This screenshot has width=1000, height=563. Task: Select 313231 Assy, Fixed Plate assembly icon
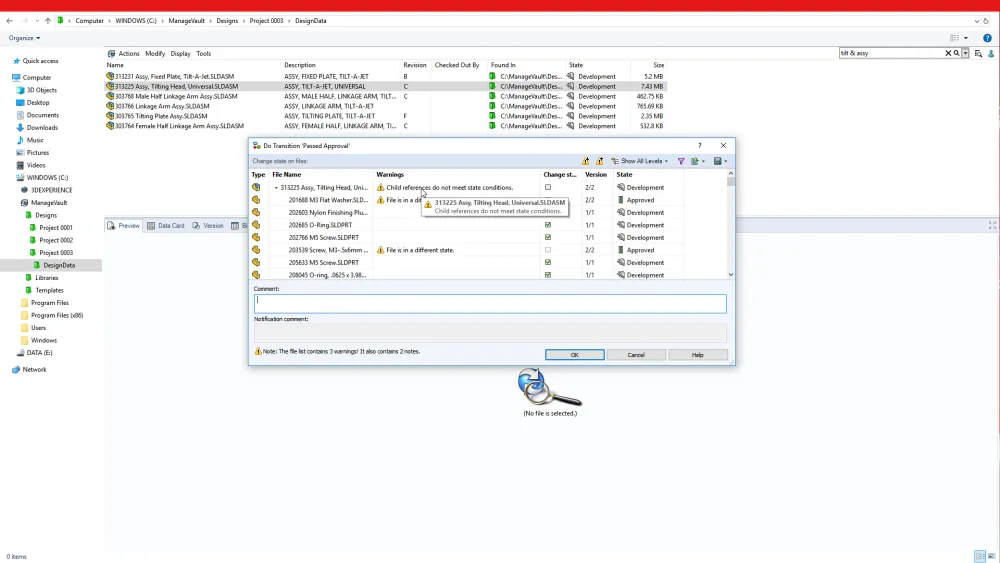tap(110, 77)
